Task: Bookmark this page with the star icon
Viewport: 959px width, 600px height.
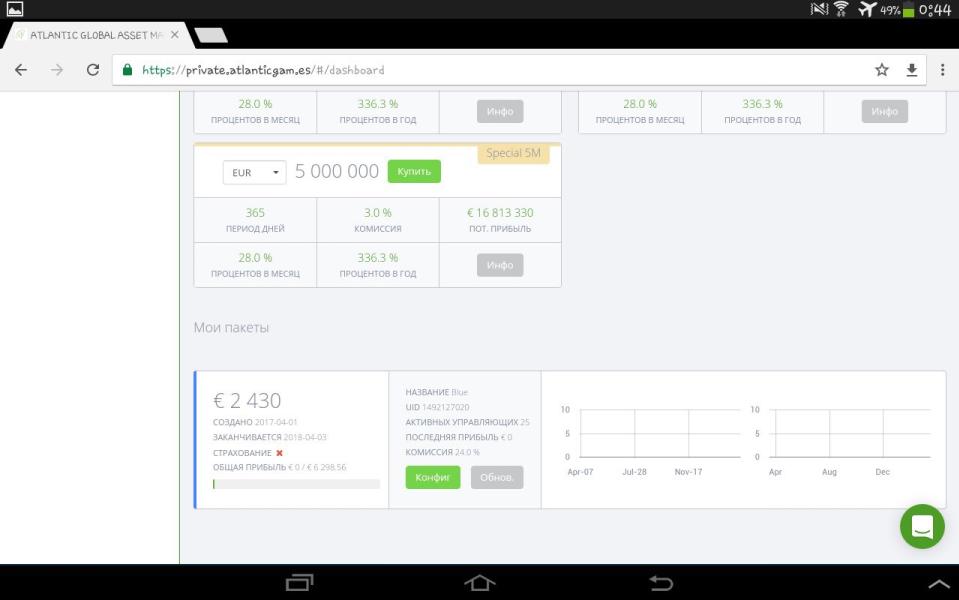Action: 881,70
